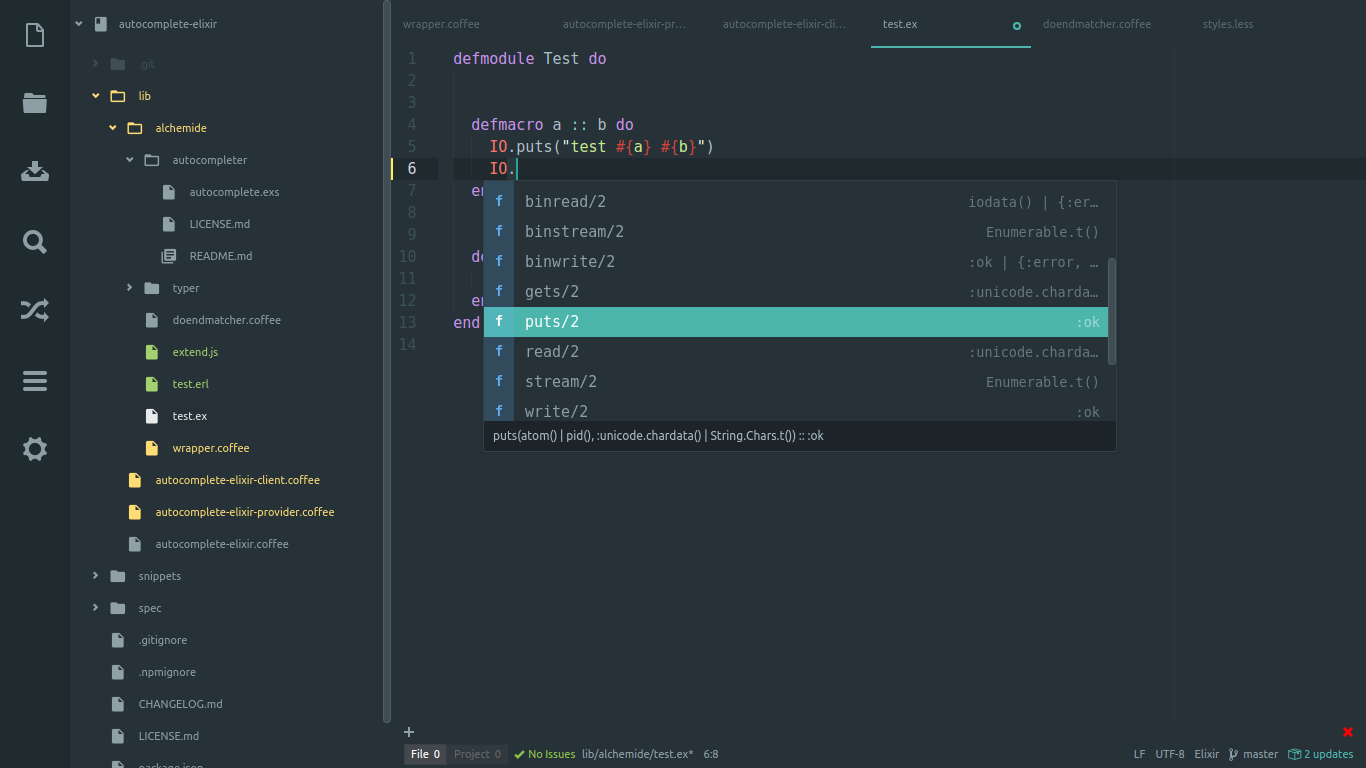Image resolution: width=1366 pixels, height=768 pixels.
Task: Click the f icon beside puts/2 suggestion
Action: [x=498, y=321]
